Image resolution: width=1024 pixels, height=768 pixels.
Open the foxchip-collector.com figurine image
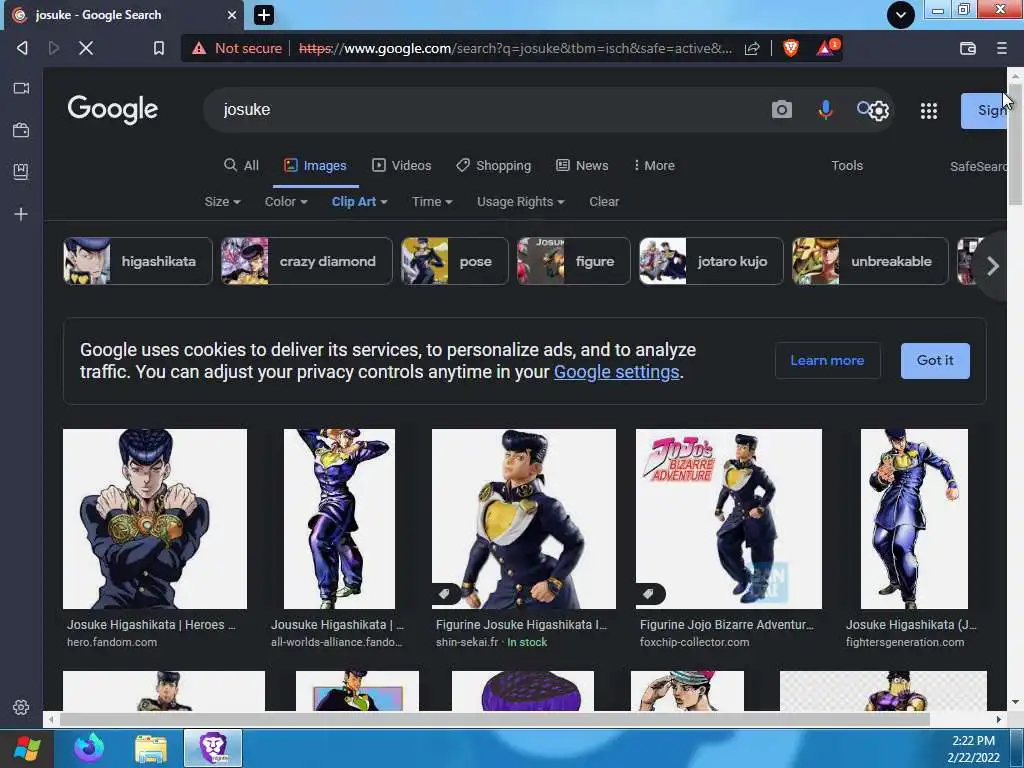(729, 519)
